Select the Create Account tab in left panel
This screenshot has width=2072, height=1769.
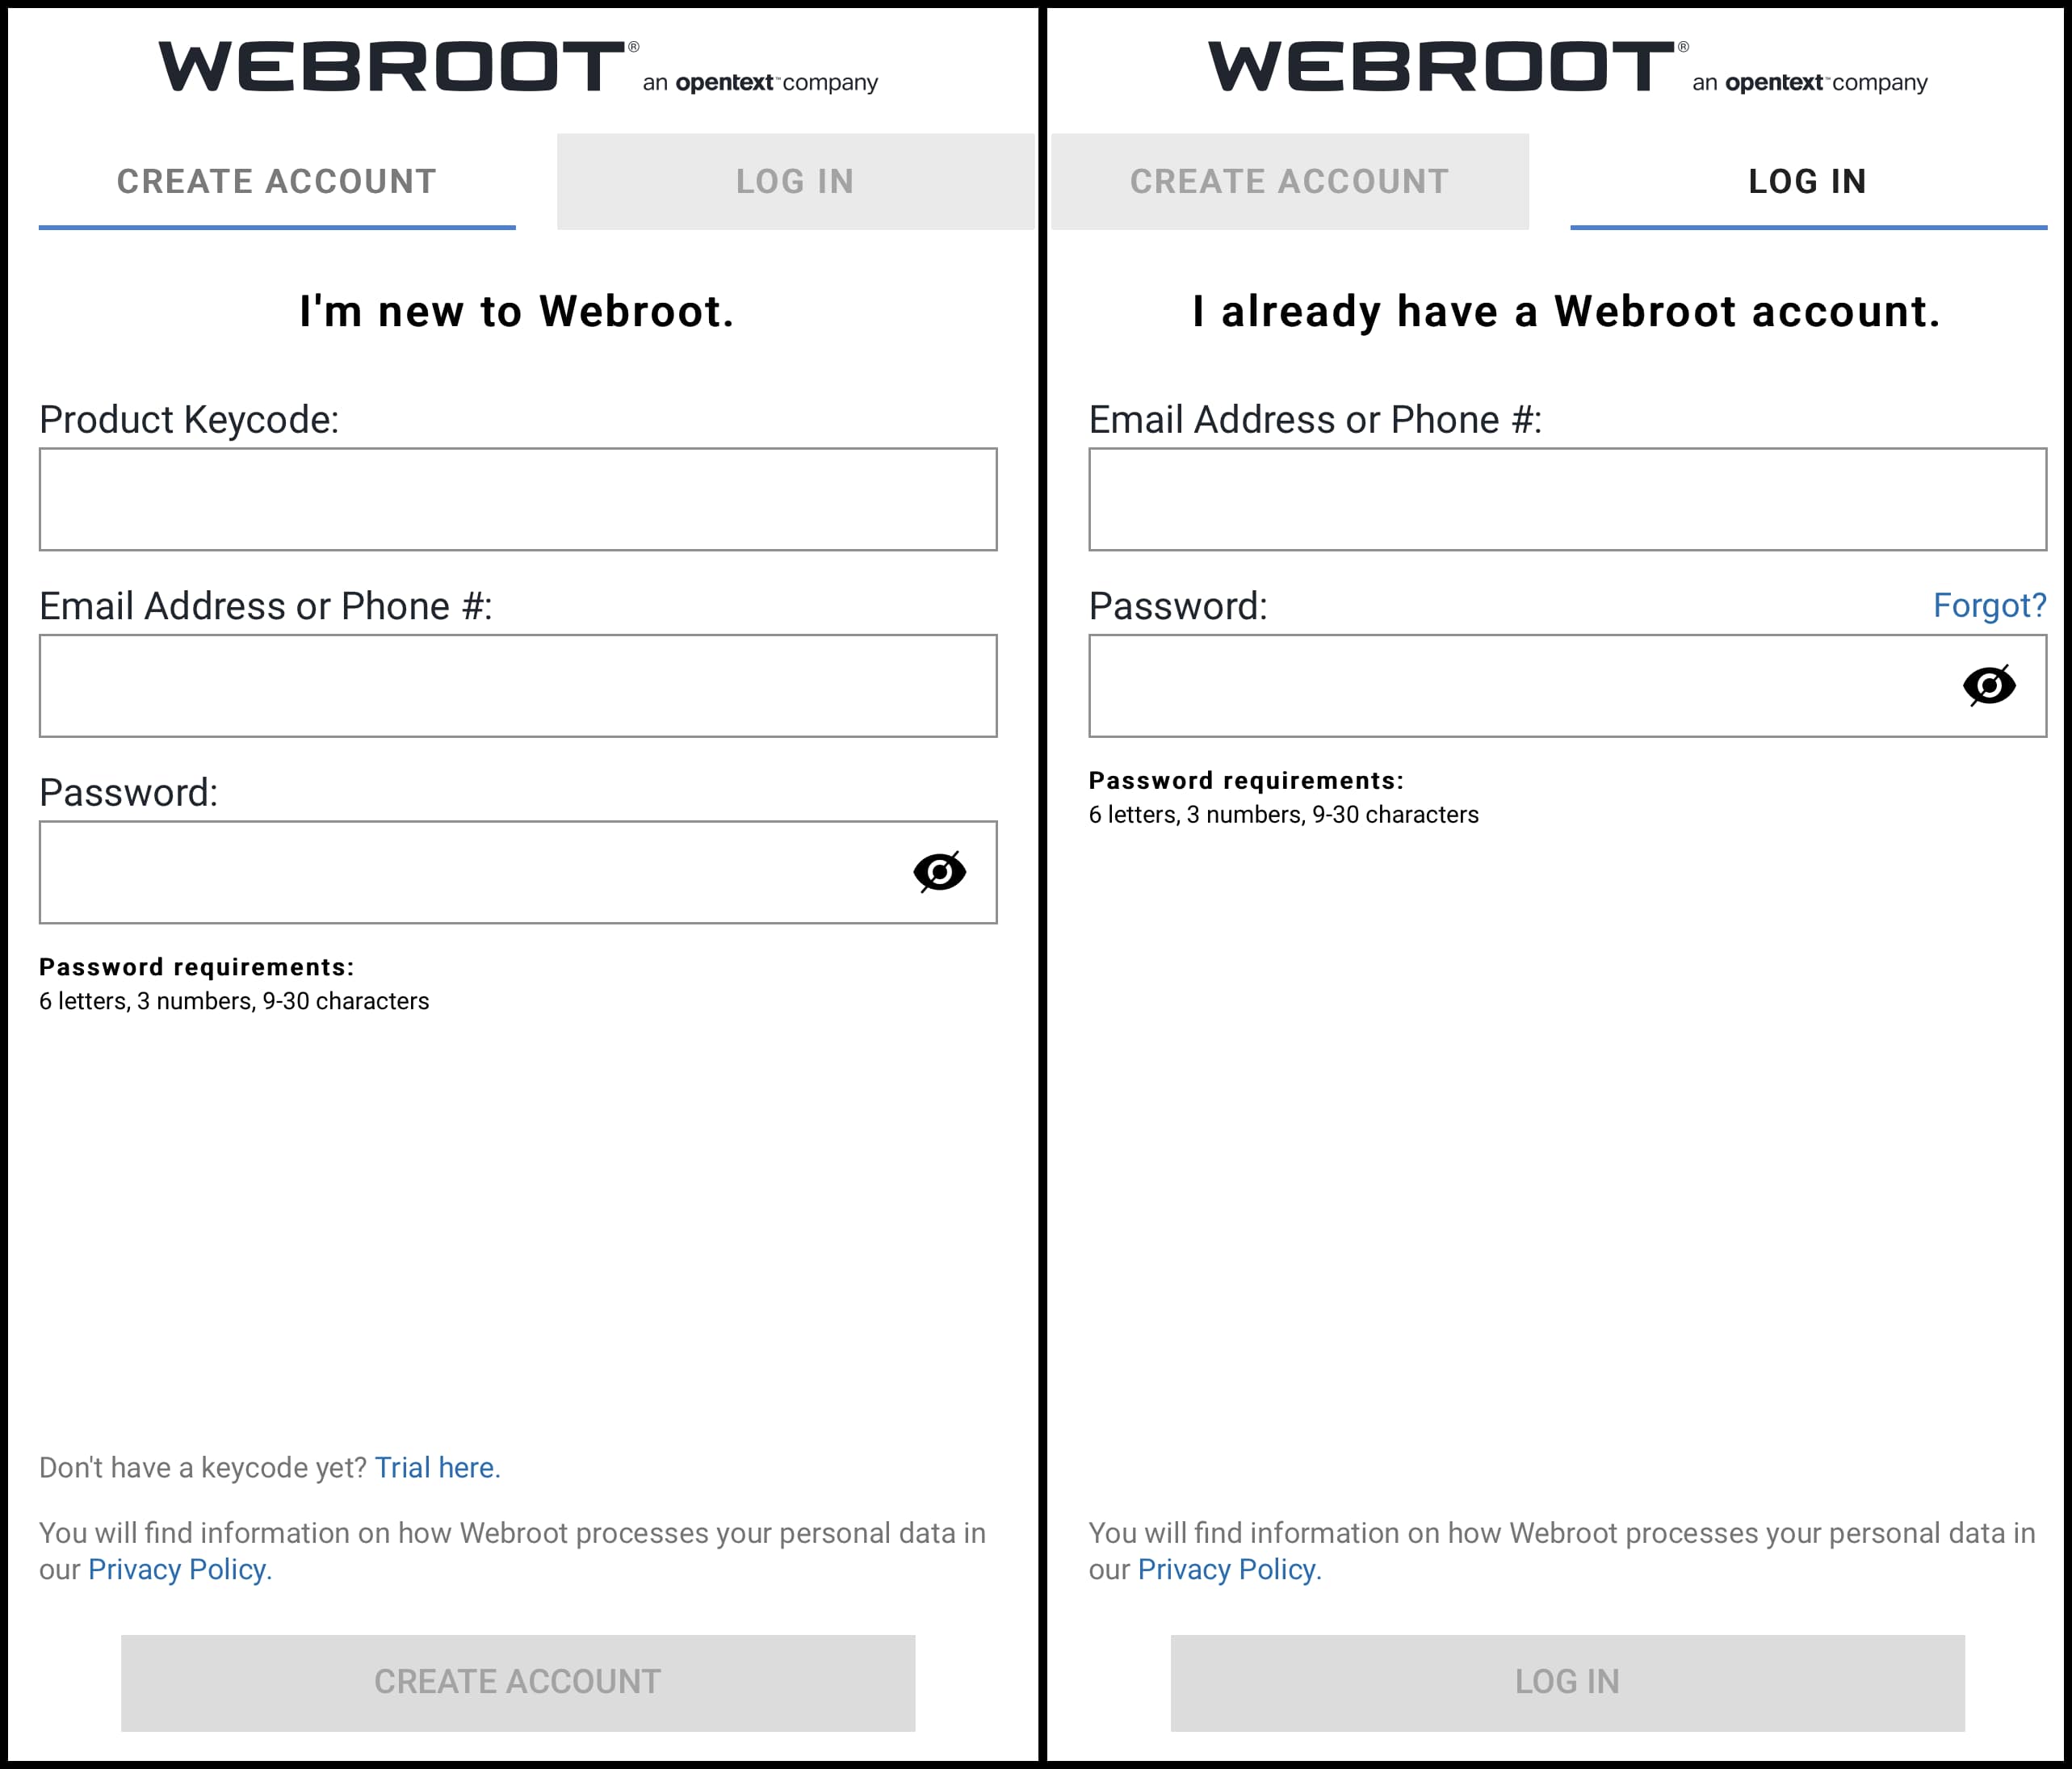(x=277, y=181)
